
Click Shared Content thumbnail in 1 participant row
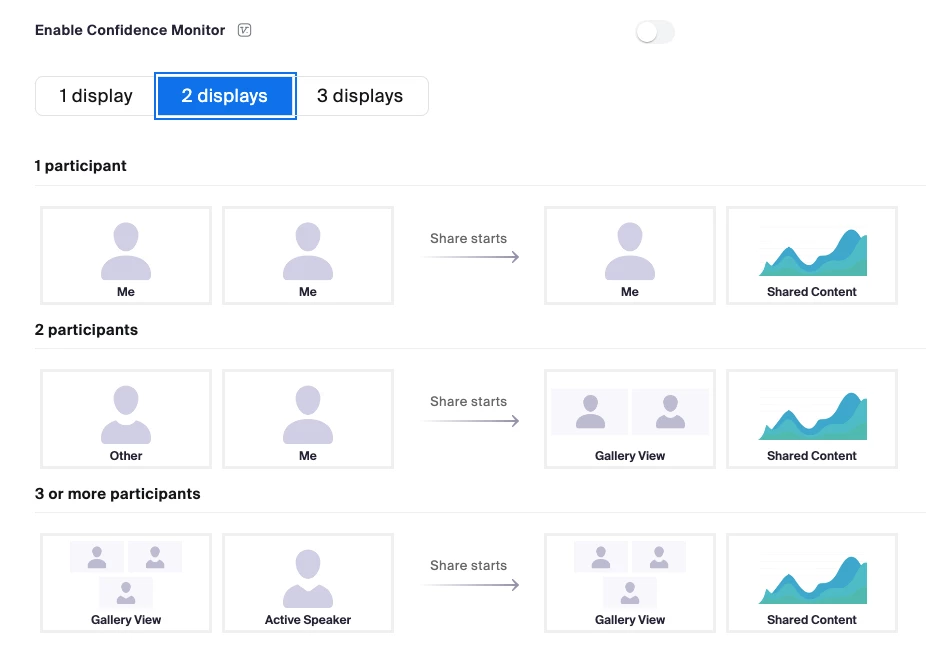812,256
